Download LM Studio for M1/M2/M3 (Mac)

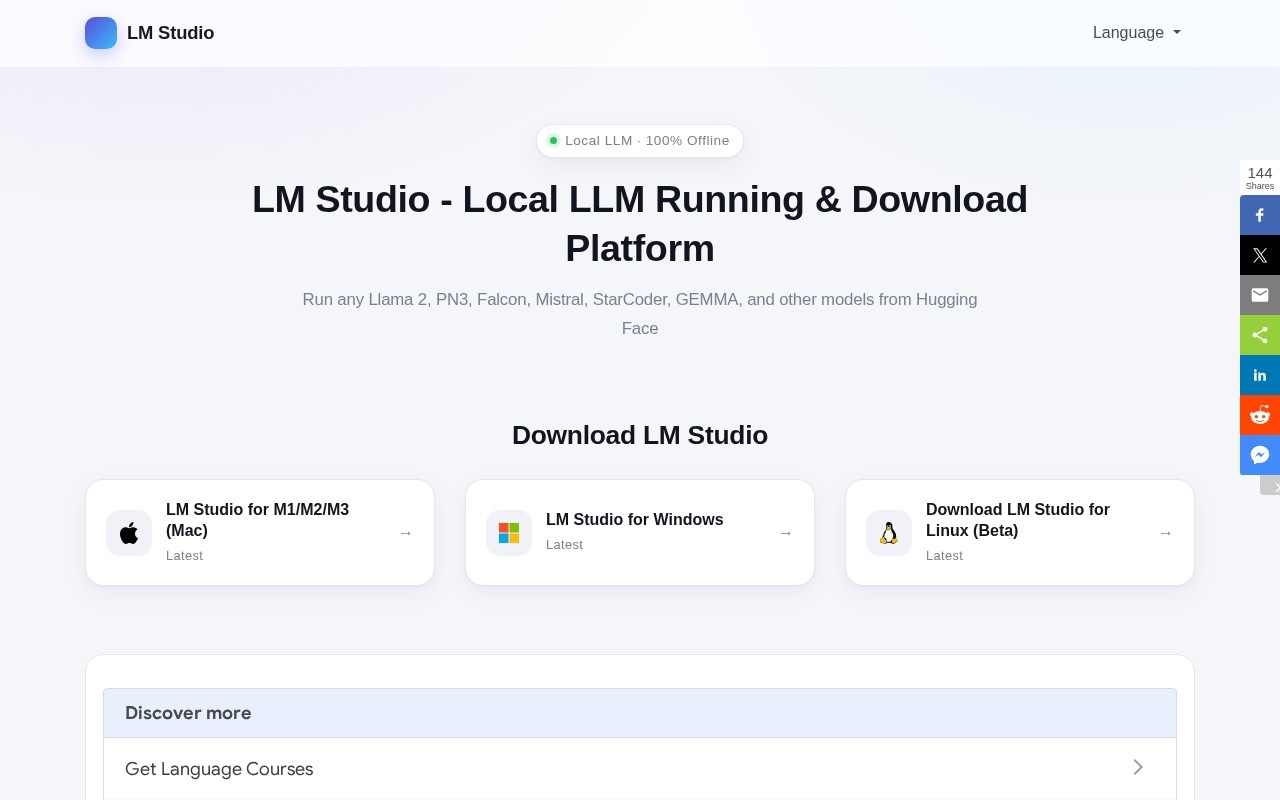pos(260,533)
